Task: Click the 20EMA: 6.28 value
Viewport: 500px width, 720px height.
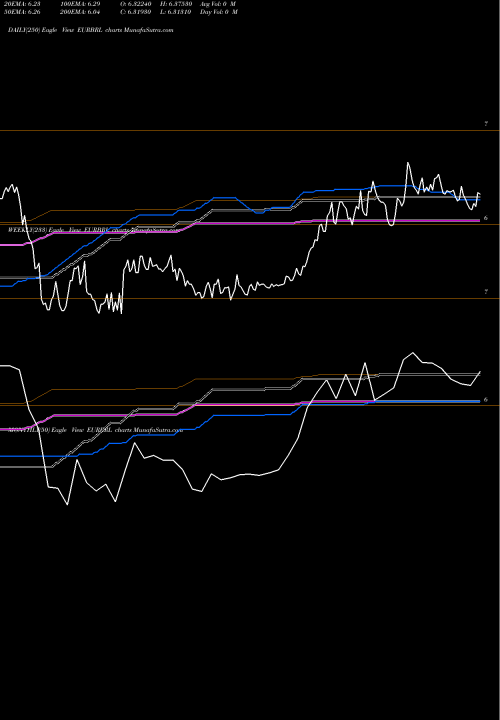Action: [x=22, y=4]
